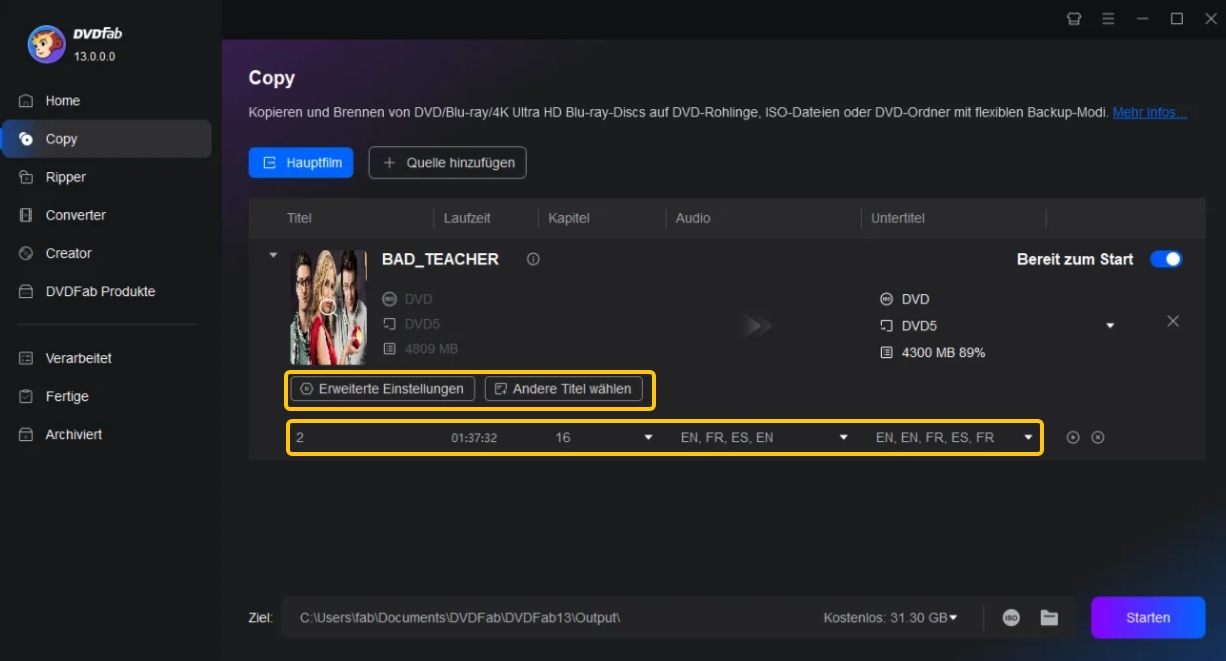Image resolution: width=1226 pixels, height=661 pixels.
Task: Open DVDFab Produkte page
Action: 100,291
